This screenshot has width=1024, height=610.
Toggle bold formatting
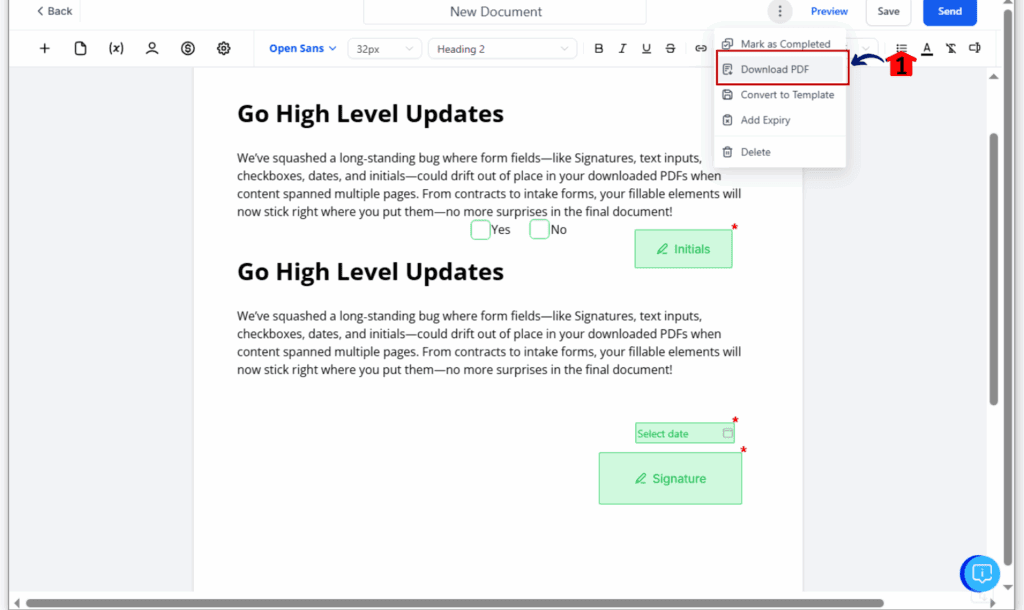click(x=598, y=48)
